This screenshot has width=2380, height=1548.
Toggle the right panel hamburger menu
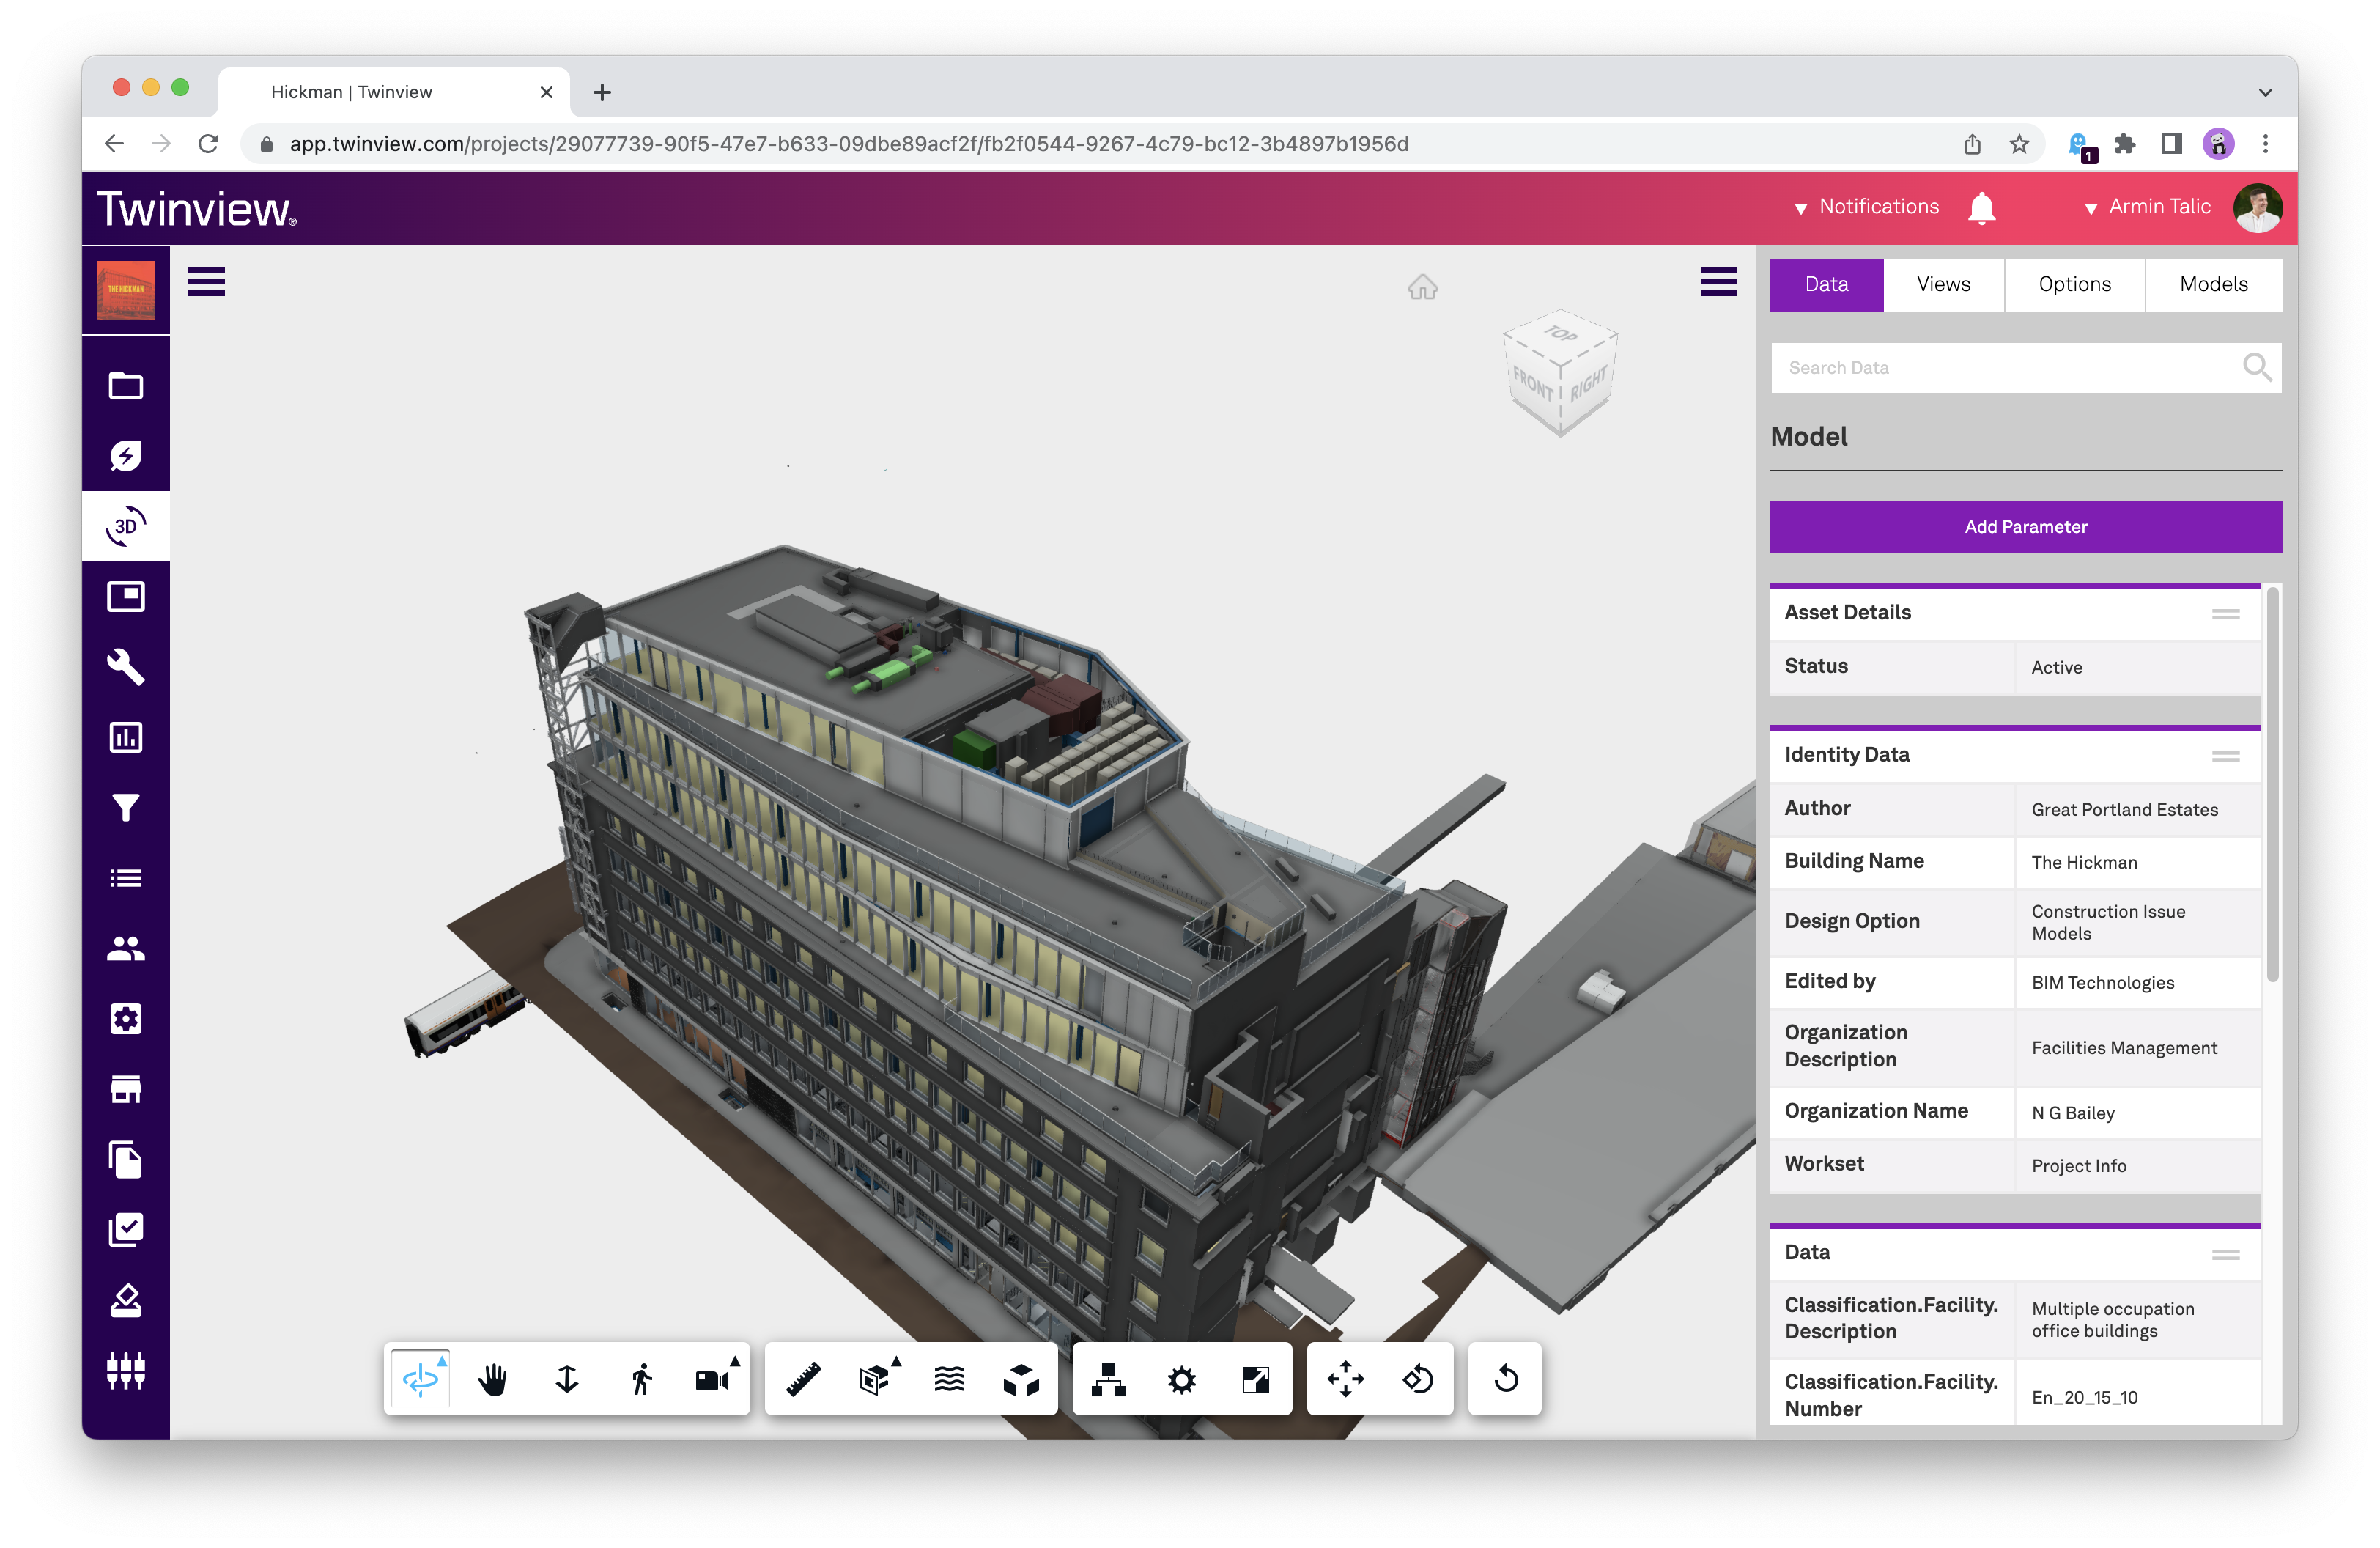click(1718, 282)
